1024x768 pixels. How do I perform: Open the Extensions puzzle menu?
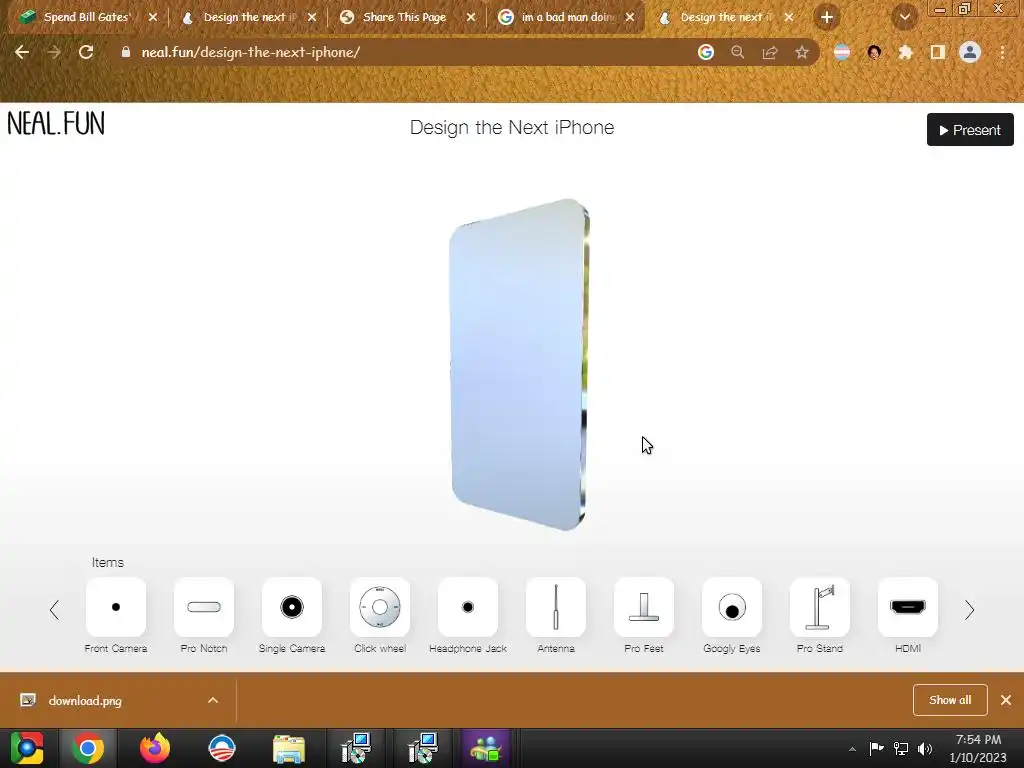(x=905, y=52)
